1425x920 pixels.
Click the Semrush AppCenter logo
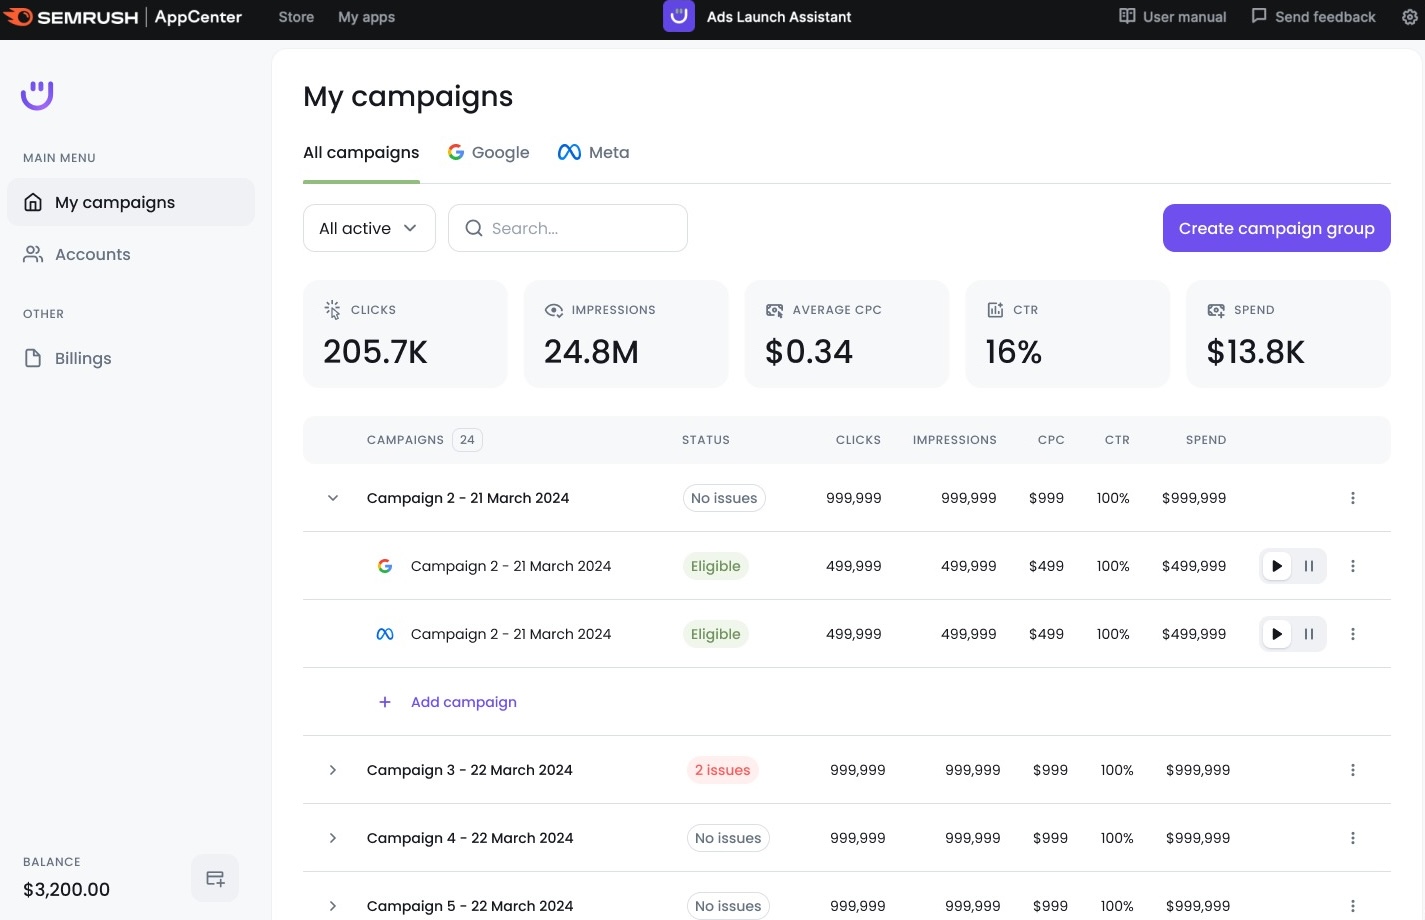click(122, 17)
